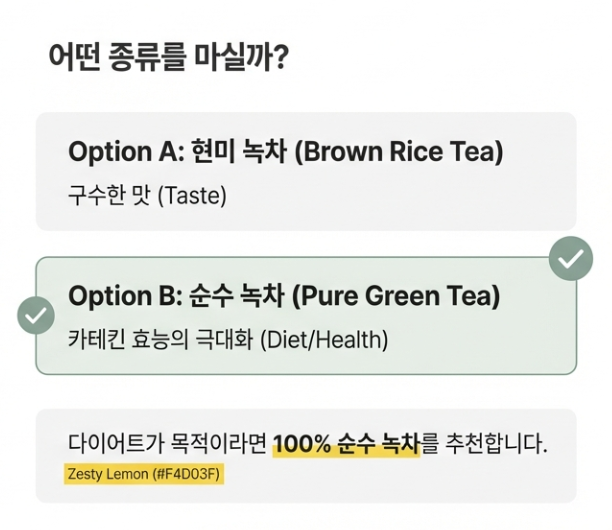The height and width of the screenshot is (530, 612).
Task: Click the Option B: 순수 녹차 title text
Action: click(x=176, y=296)
